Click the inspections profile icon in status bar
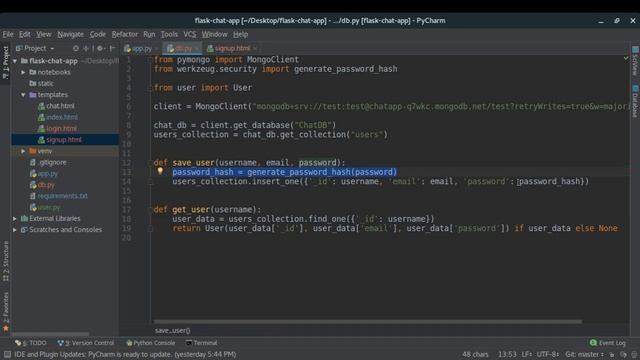The image size is (640, 360). click(623, 354)
